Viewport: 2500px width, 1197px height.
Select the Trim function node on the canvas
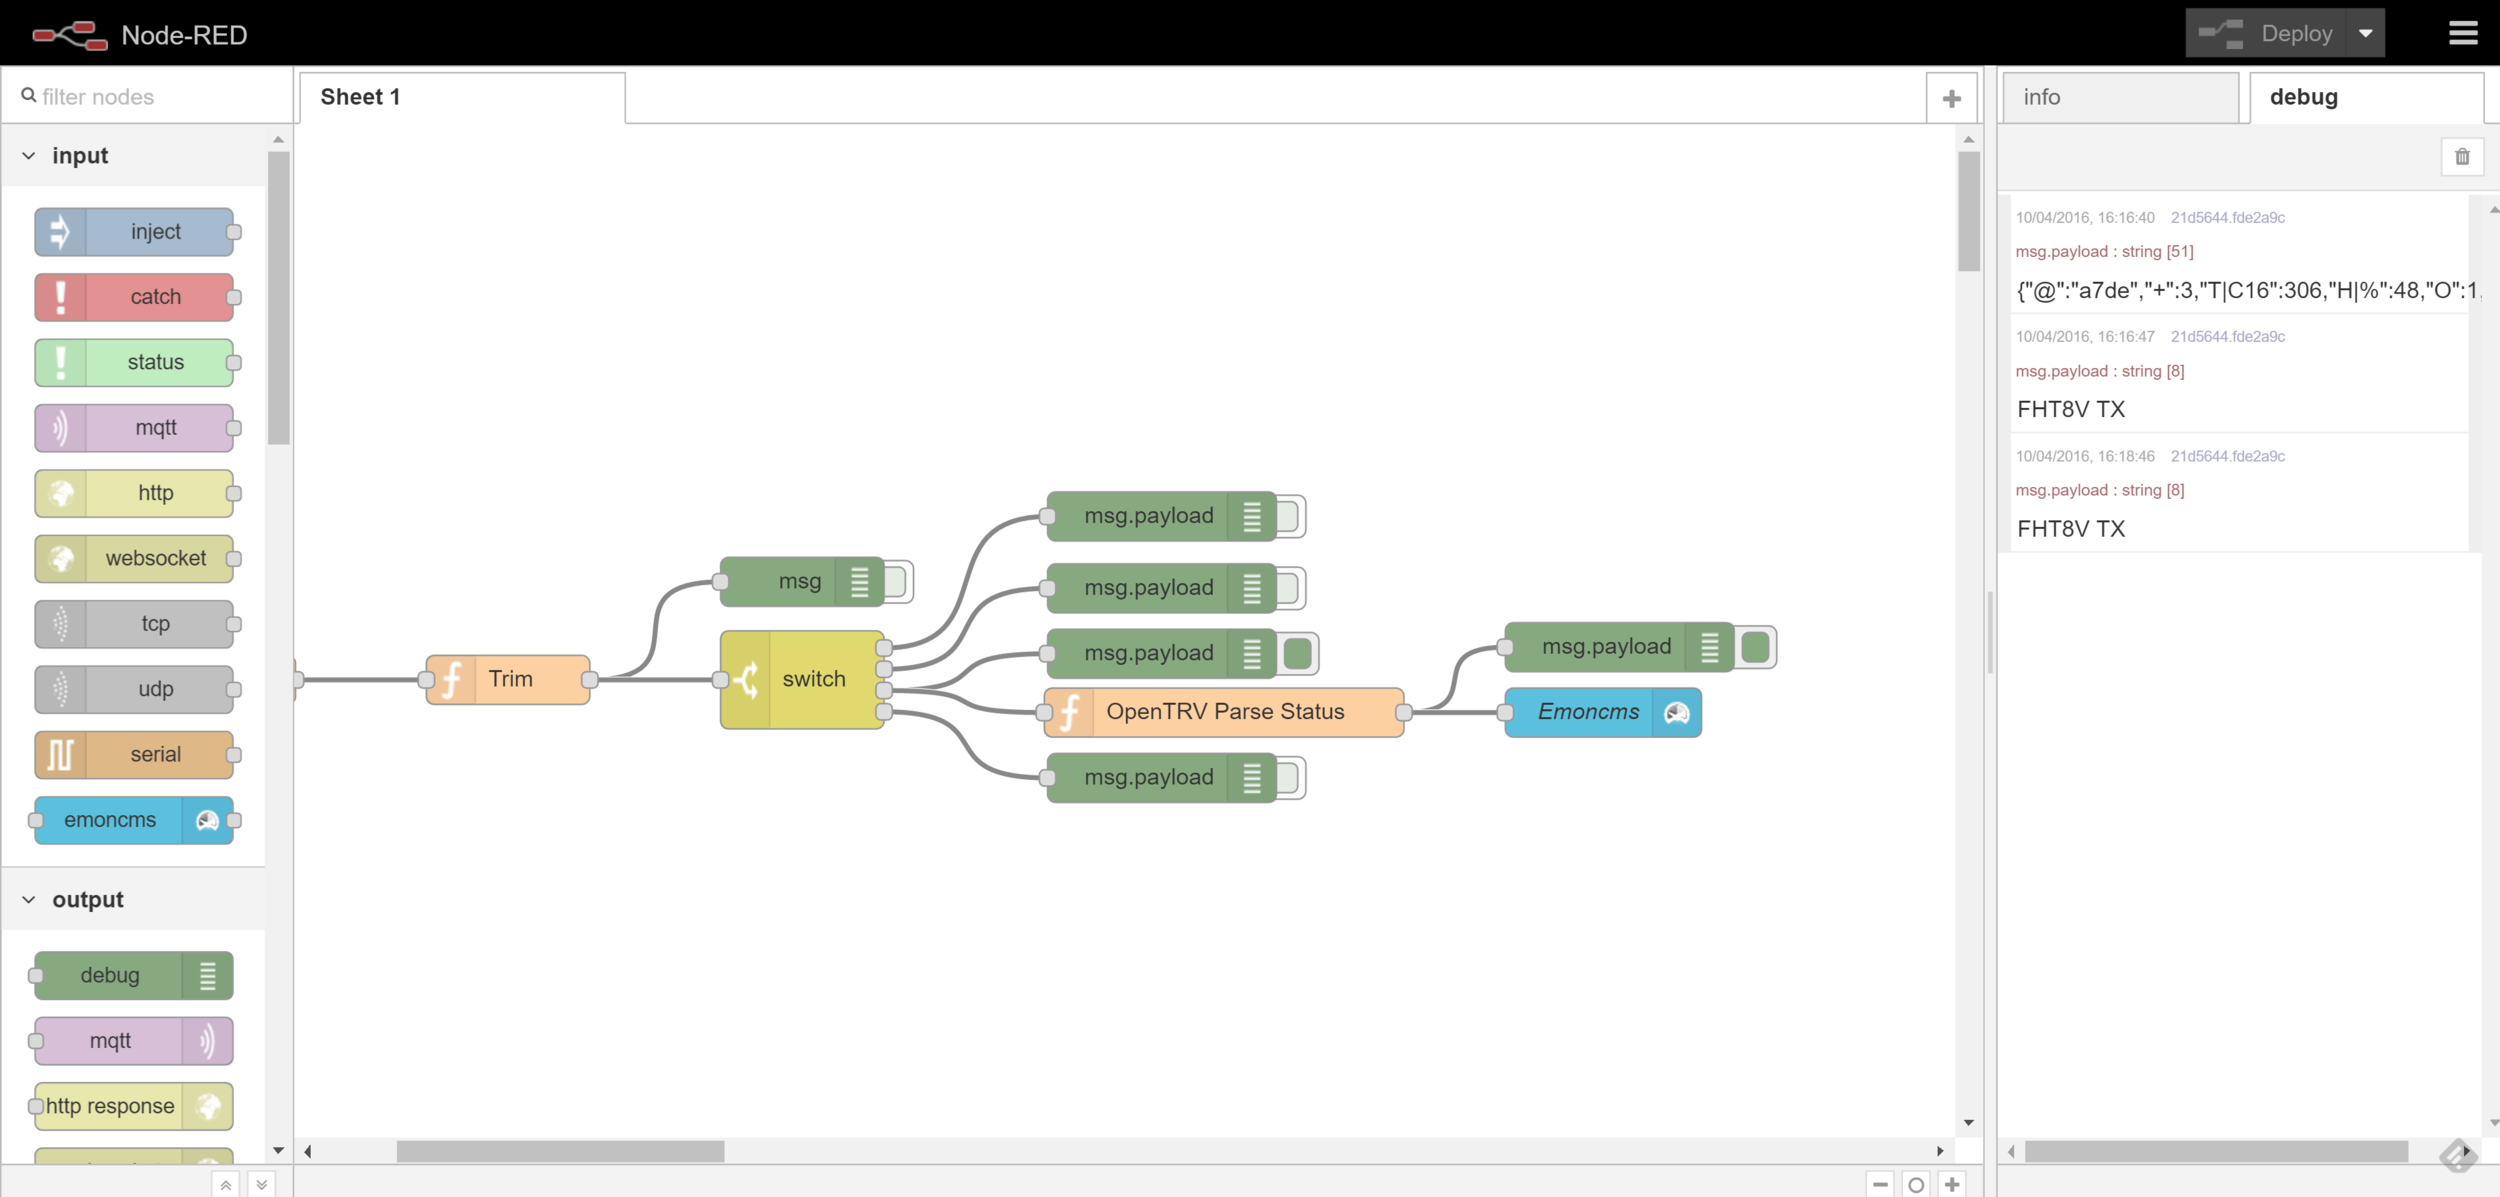tap(508, 680)
